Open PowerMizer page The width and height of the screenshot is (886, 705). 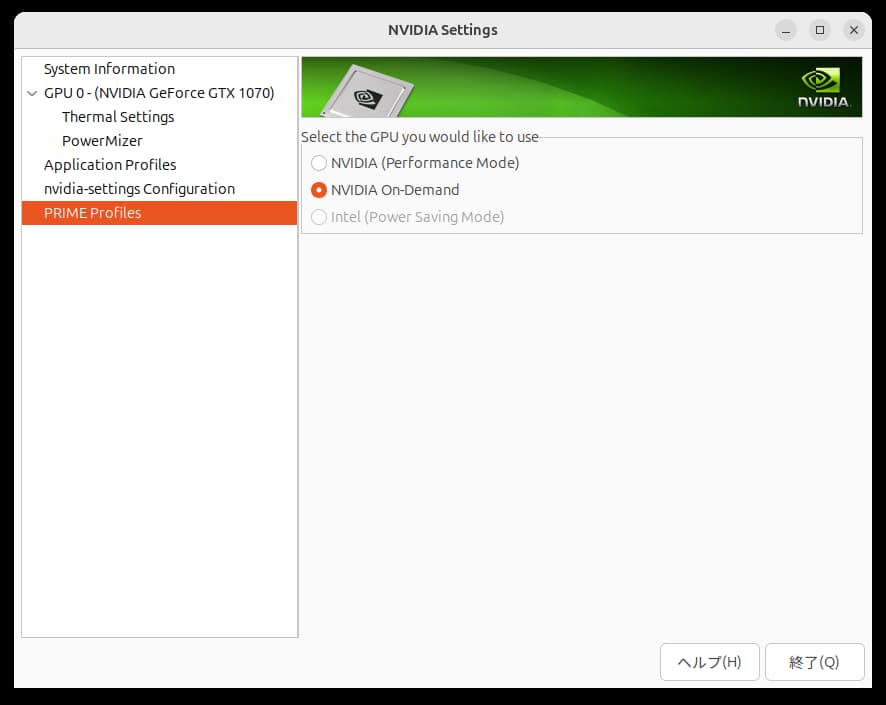coord(102,141)
